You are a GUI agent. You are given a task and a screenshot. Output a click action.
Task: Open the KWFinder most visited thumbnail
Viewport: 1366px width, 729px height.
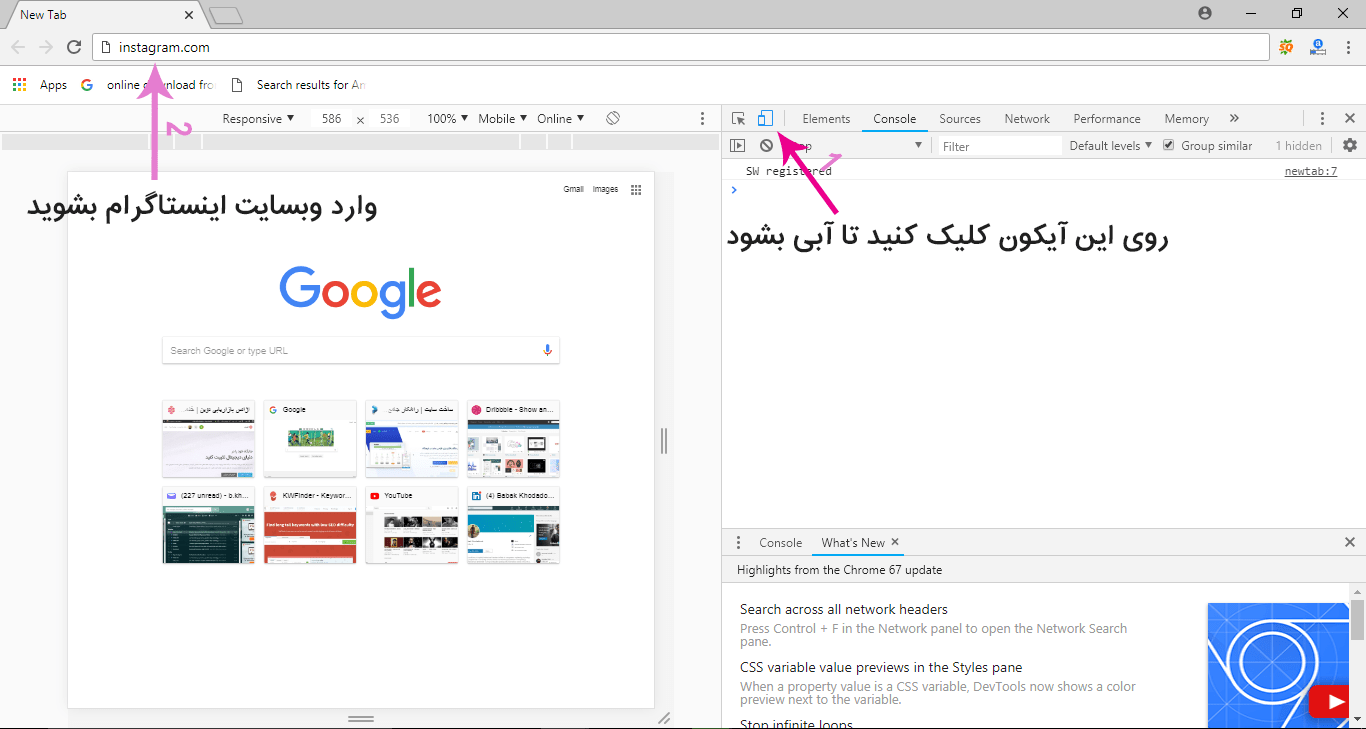pyautogui.click(x=310, y=525)
